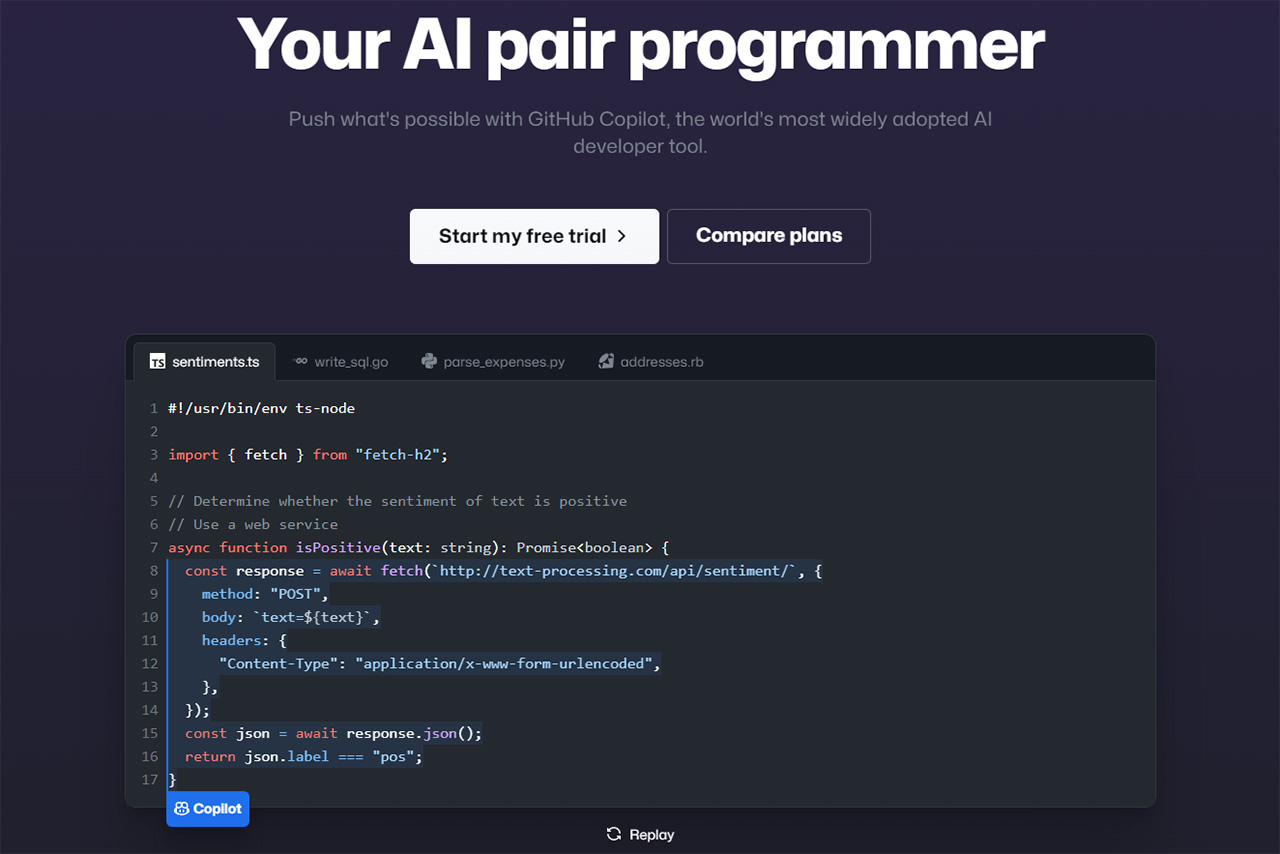Image resolution: width=1280 pixels, height=854 pixels.
Task: Click the Go gopher icon beside write_sql.go
Action: (x=300, y=362)
